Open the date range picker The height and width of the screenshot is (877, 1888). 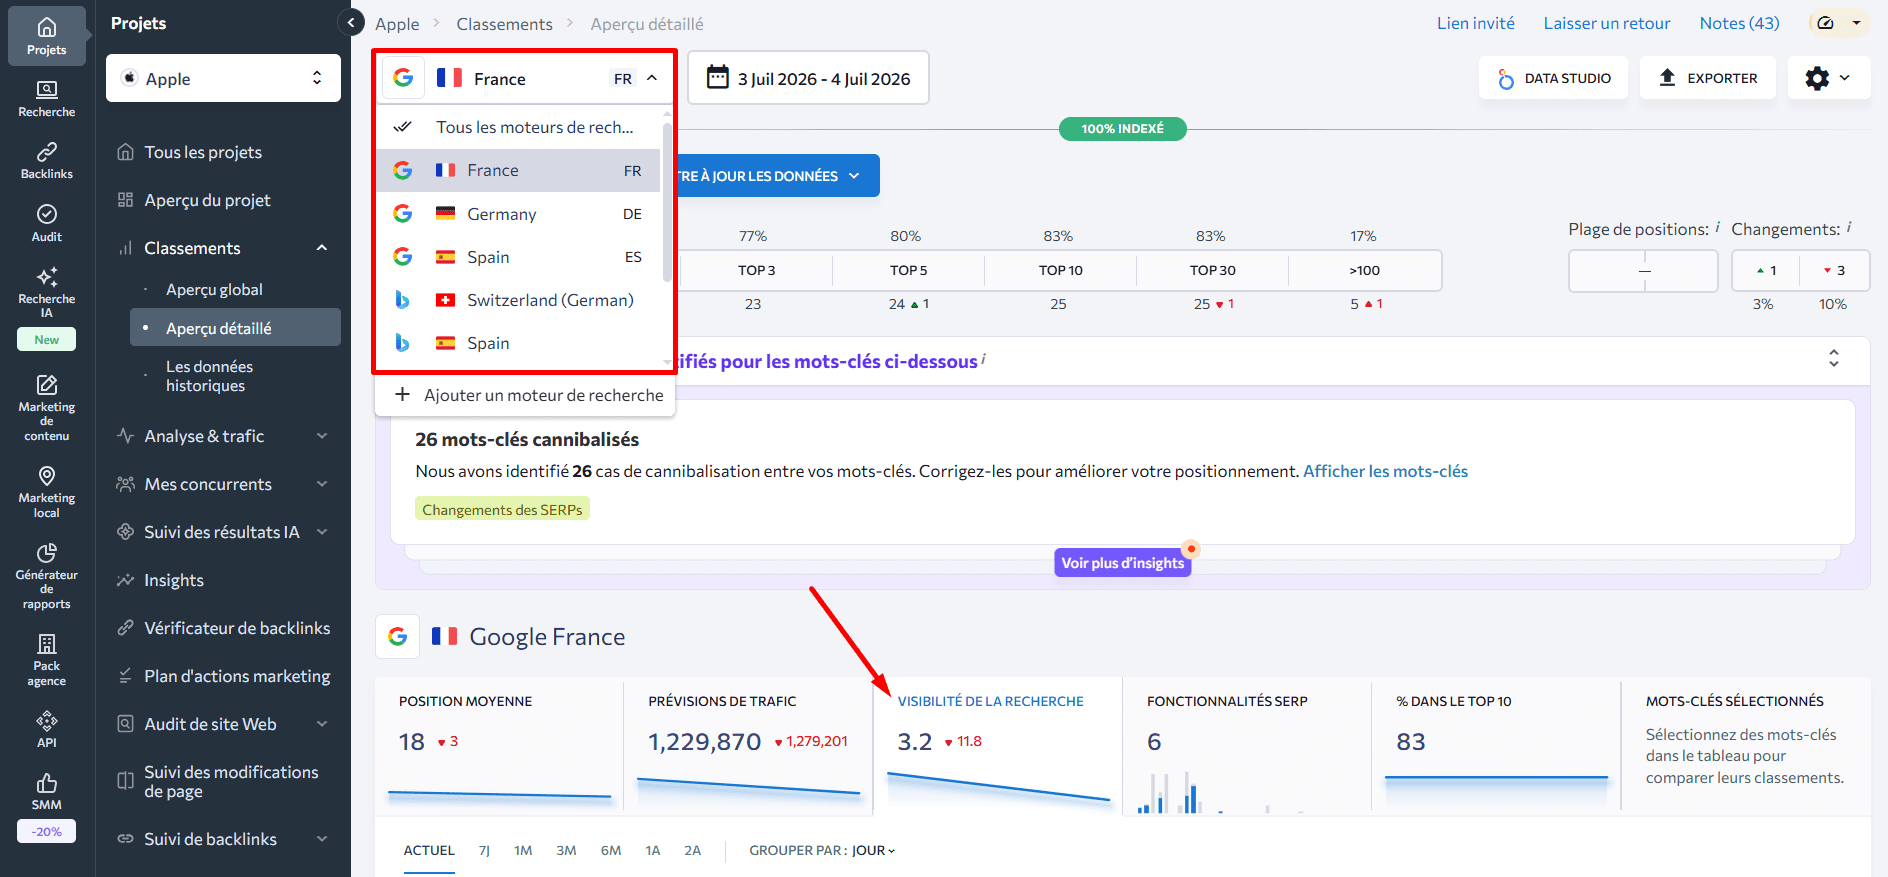click(x=808, y=78)
